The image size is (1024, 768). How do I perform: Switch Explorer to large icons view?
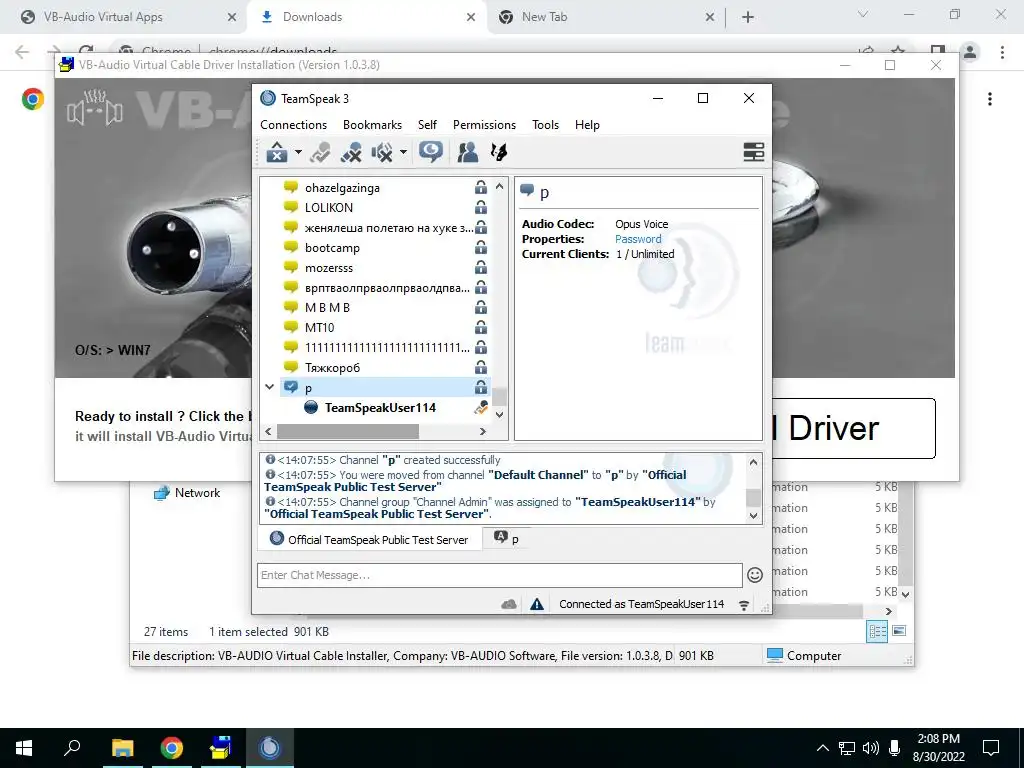pos(899,631)
